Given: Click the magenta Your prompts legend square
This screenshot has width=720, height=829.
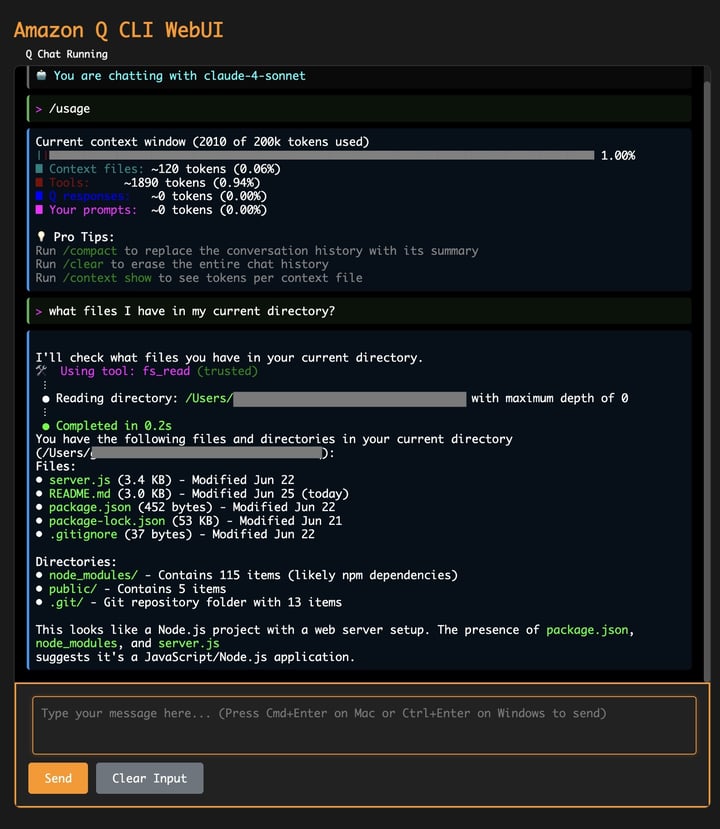Looking at the screenshot, I should coord(40,210).
